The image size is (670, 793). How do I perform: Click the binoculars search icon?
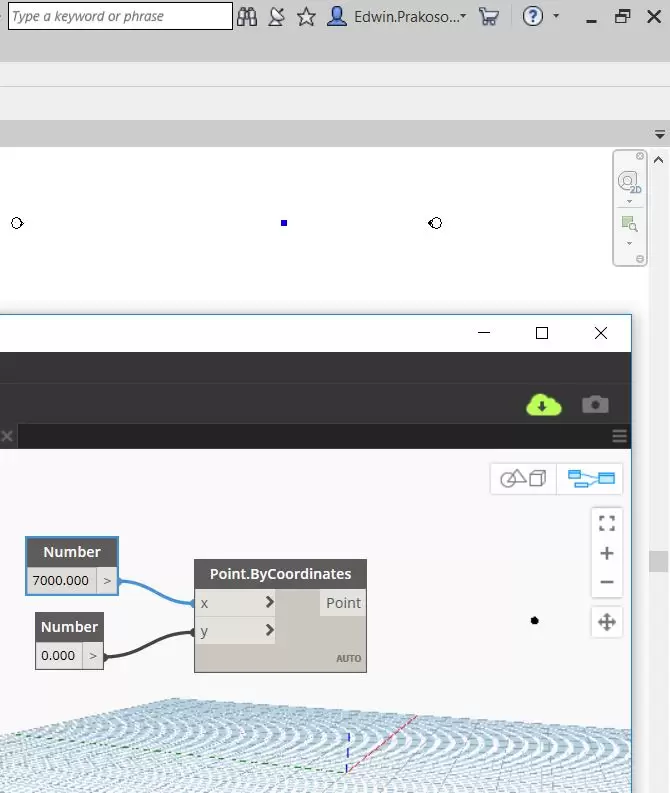click(x=247, y=16)
